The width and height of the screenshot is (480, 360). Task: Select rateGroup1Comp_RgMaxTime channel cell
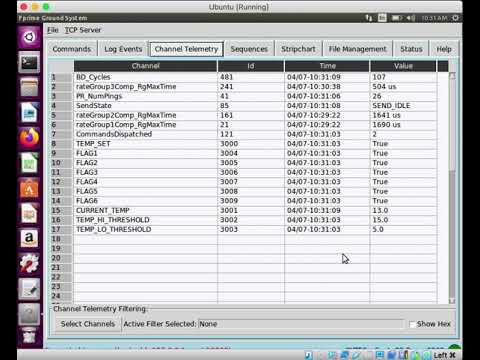point(145,125)
